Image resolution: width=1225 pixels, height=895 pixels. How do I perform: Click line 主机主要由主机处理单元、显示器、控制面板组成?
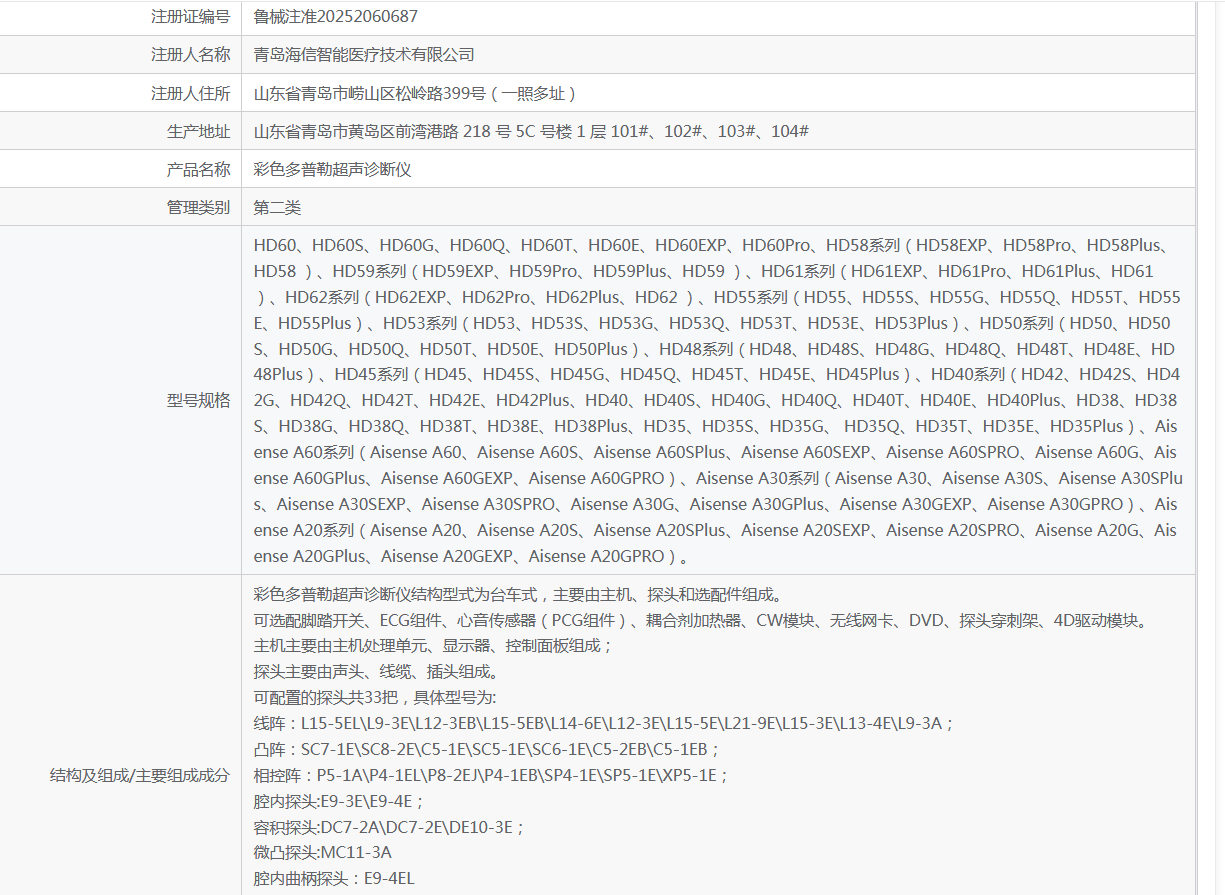point(433,647)
